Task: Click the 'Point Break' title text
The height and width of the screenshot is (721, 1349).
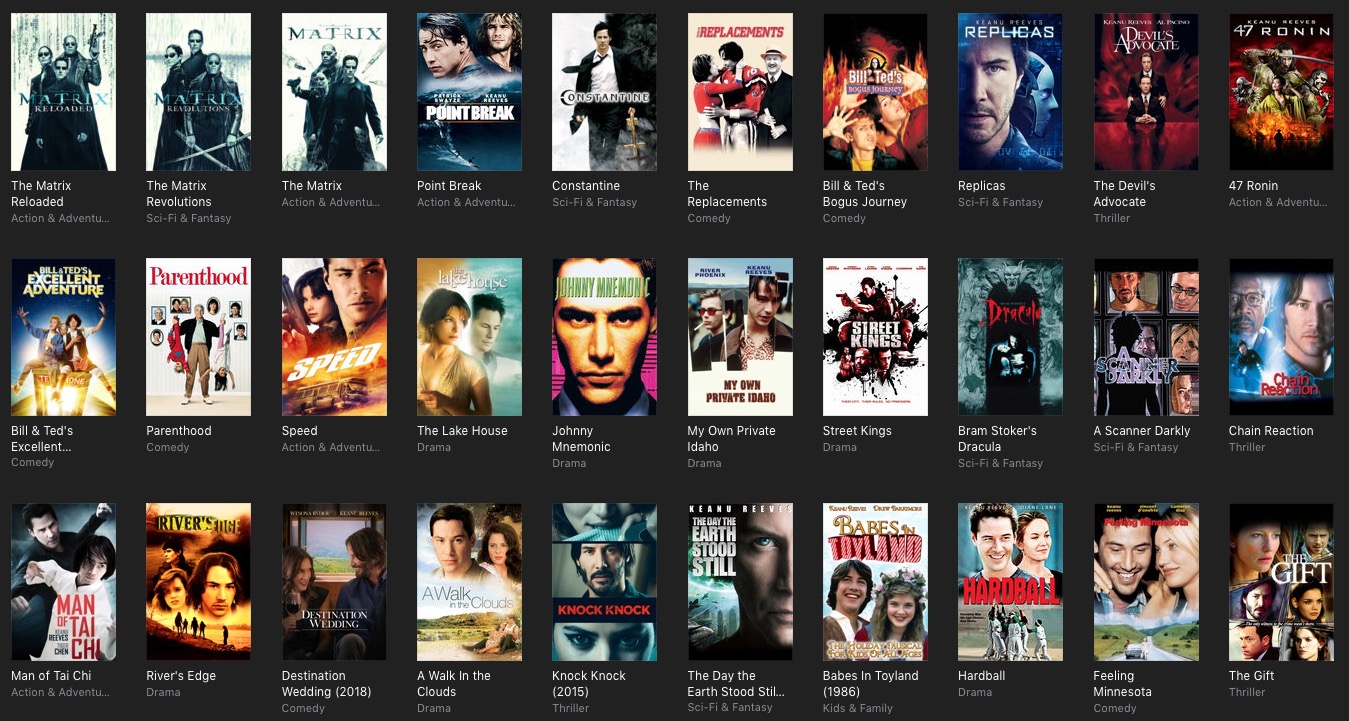Action: pos(449,186)
